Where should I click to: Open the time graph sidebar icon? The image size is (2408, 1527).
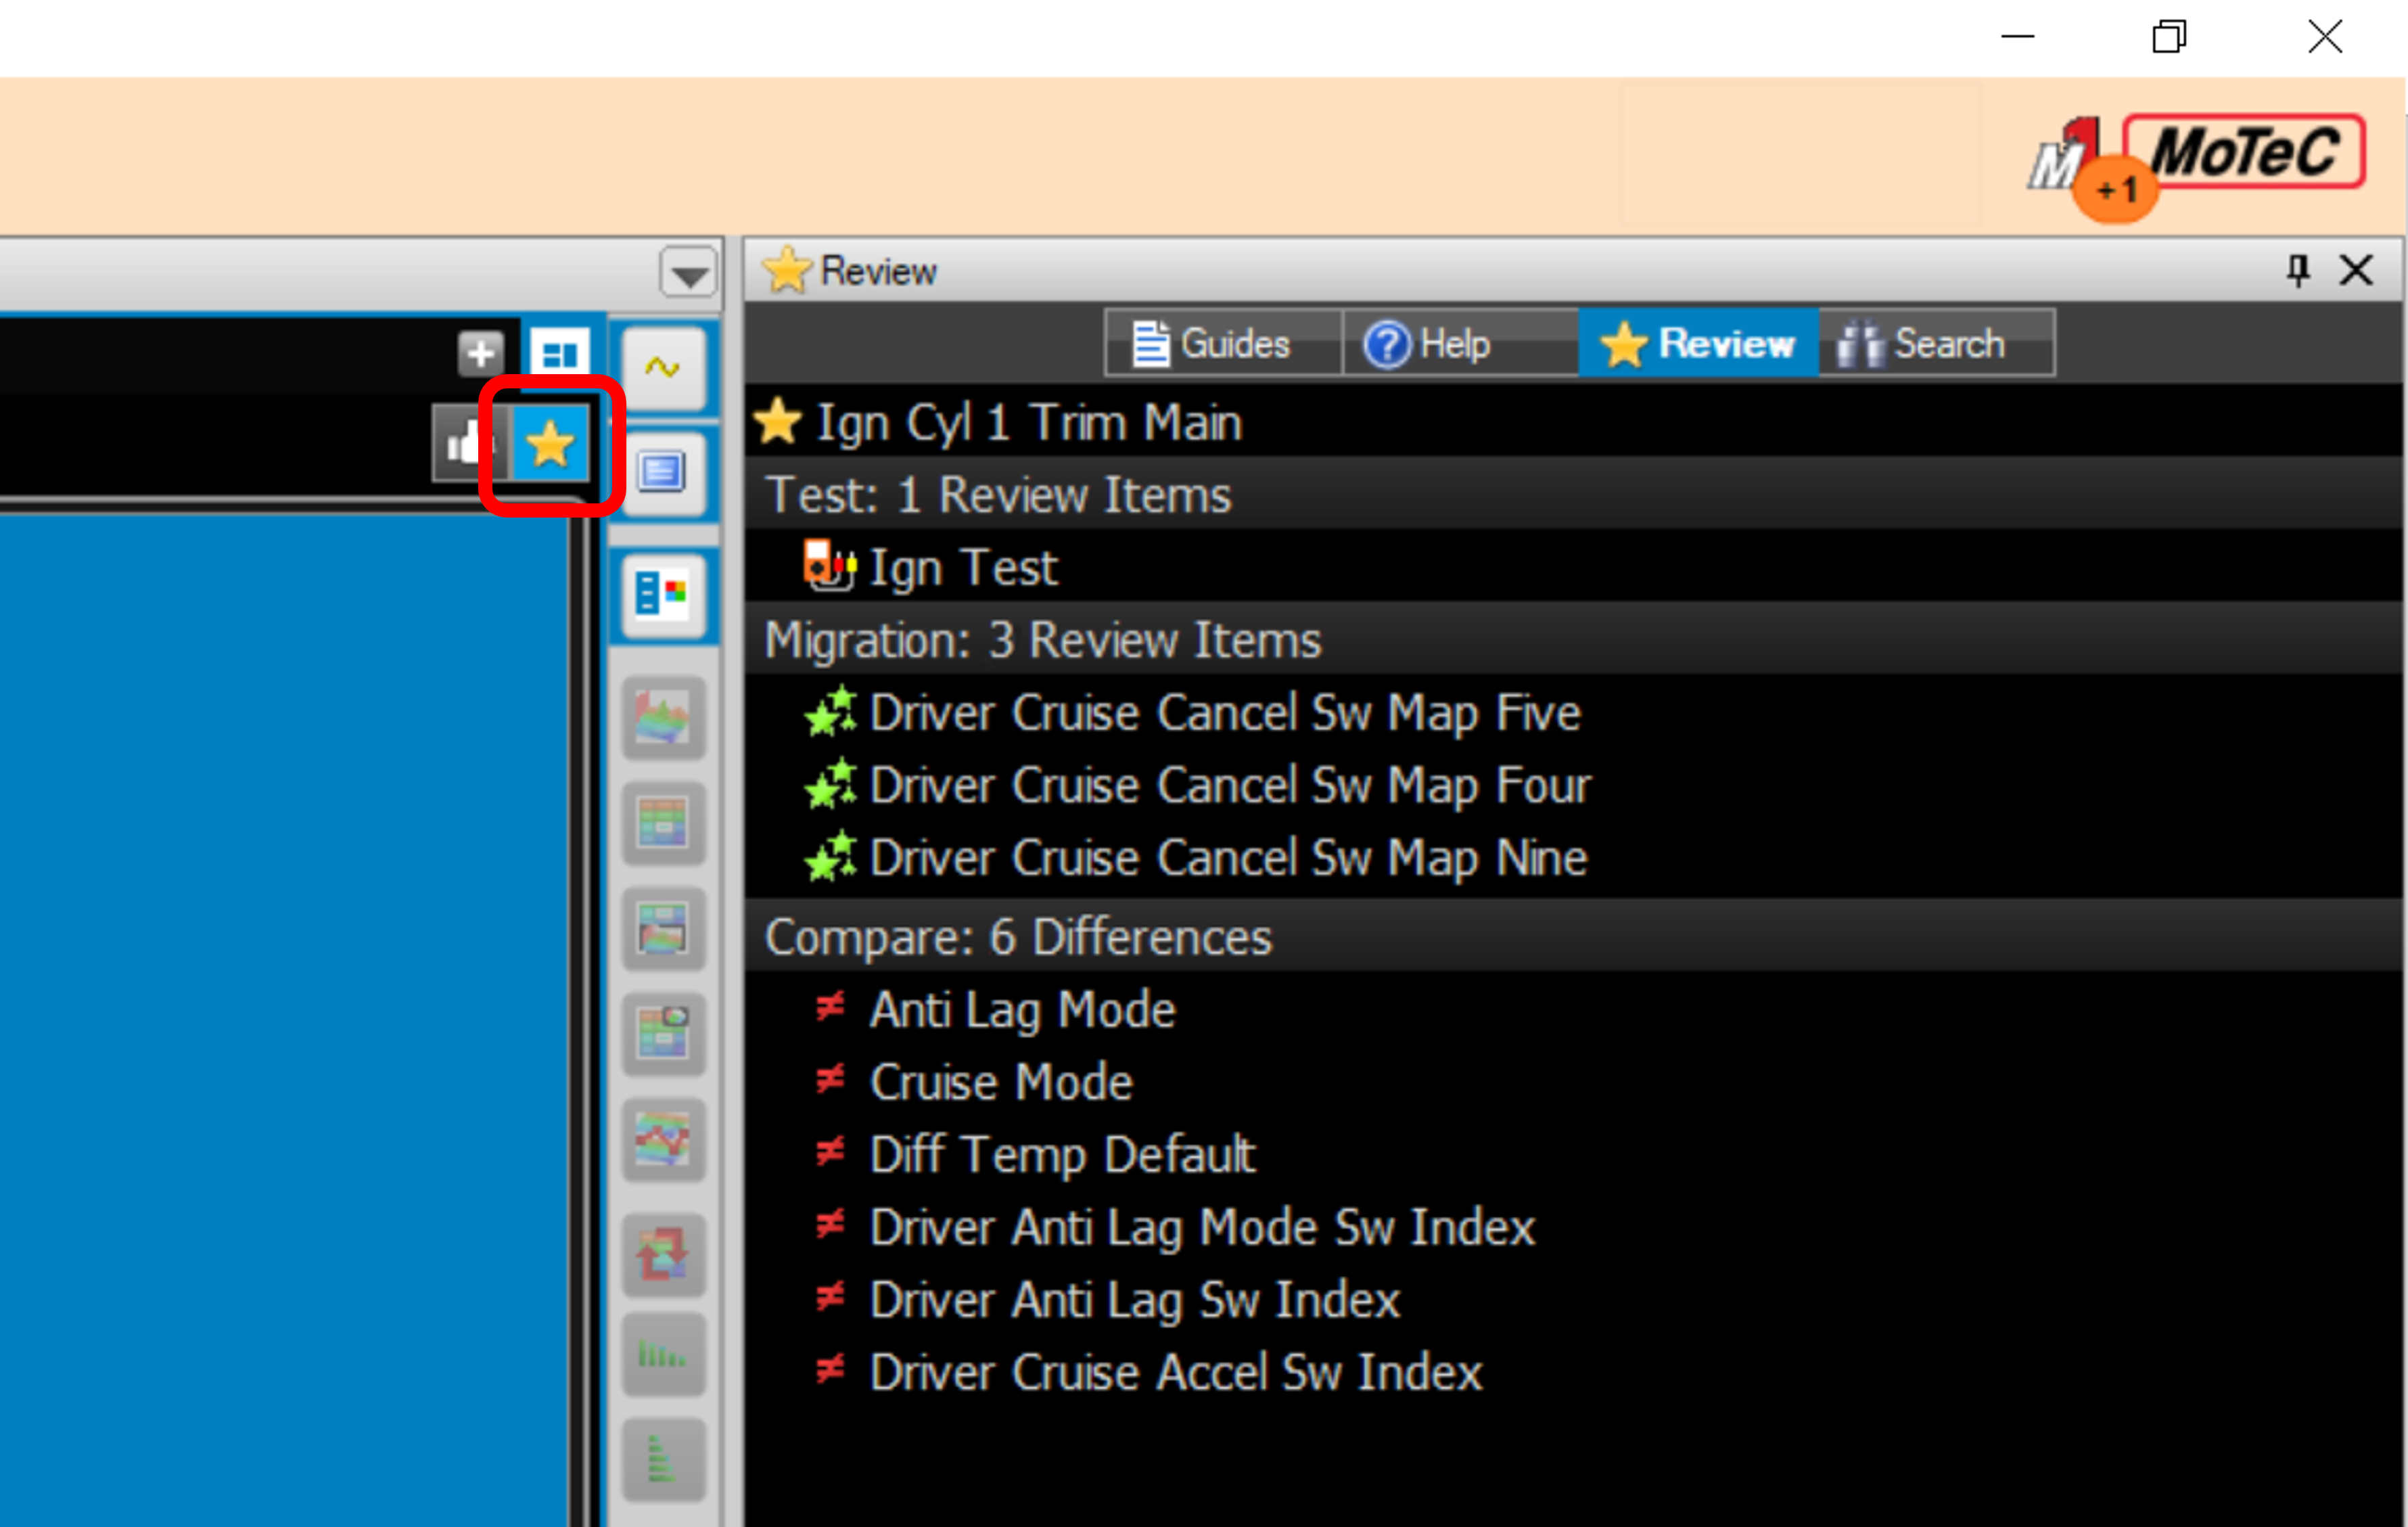tap(662, 368)
